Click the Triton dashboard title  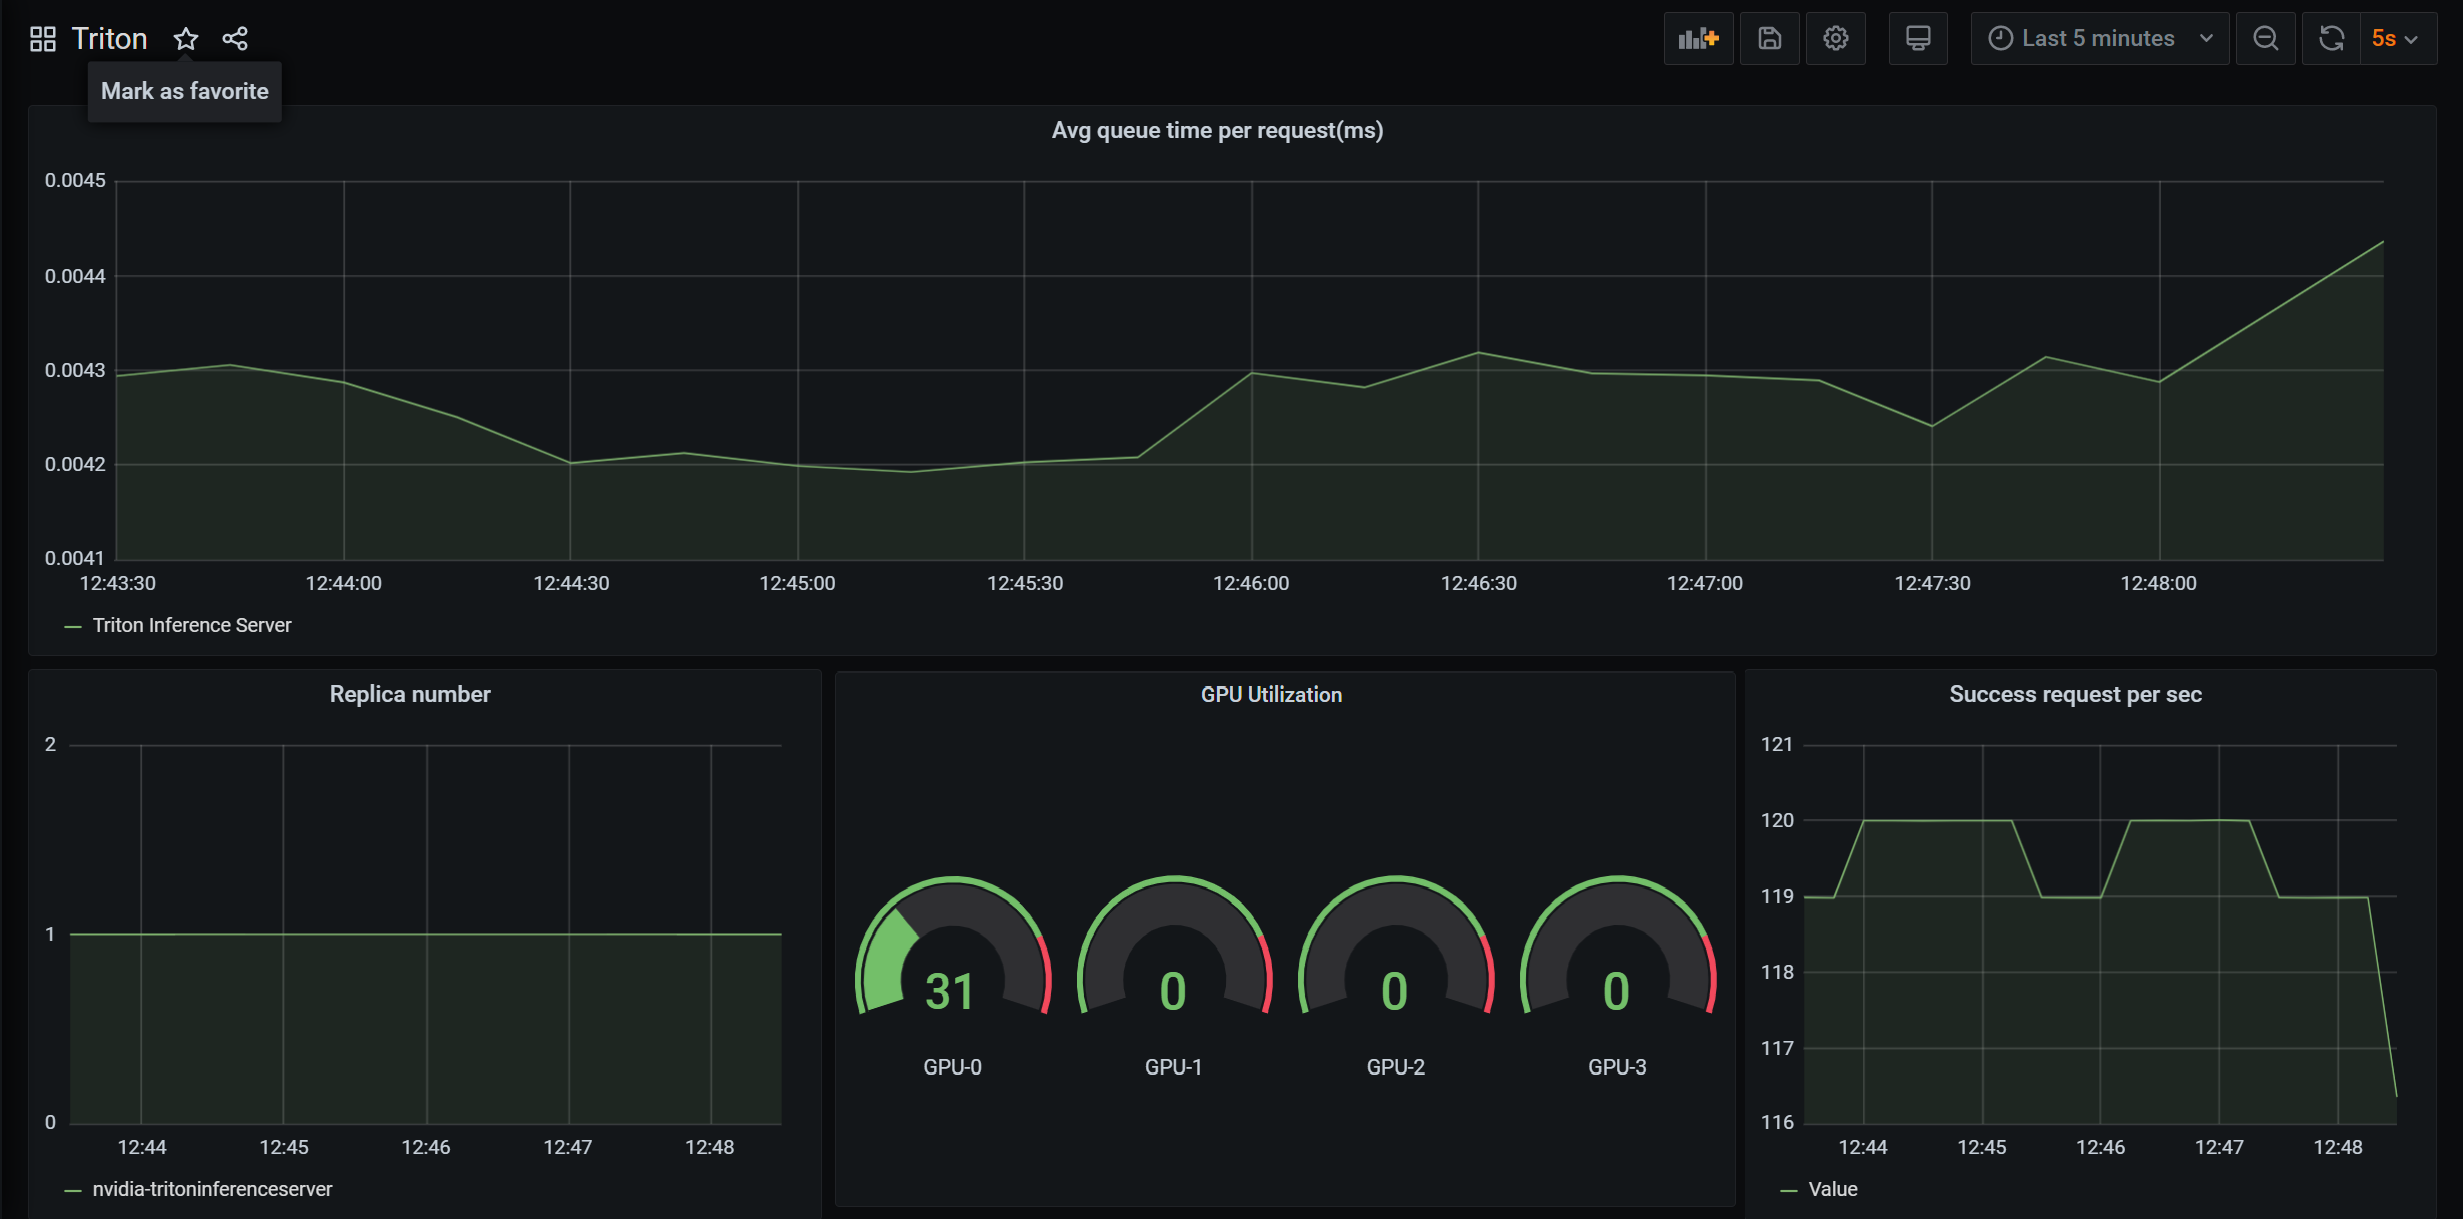(109, 39)
